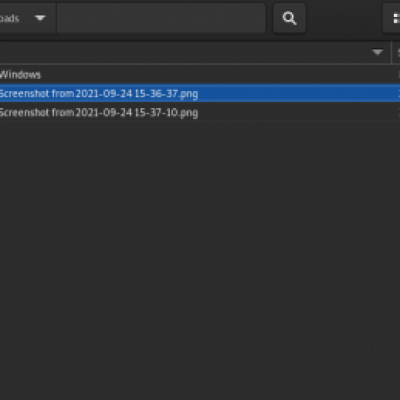Click the word Screenshot in the 15-37-10 file
Screen dimensions: 400x400
(x=24, y=113)
